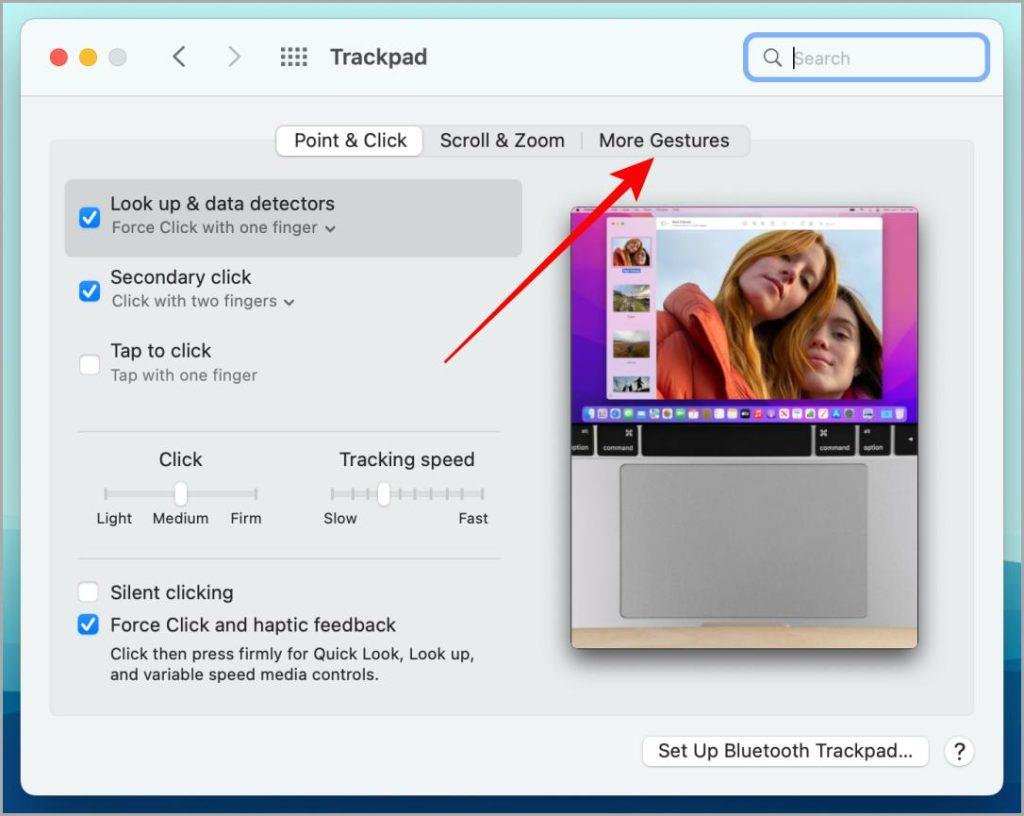1024x816 pixels.
Task: Show all preferences via grid icon
Action: click(293, 57)
